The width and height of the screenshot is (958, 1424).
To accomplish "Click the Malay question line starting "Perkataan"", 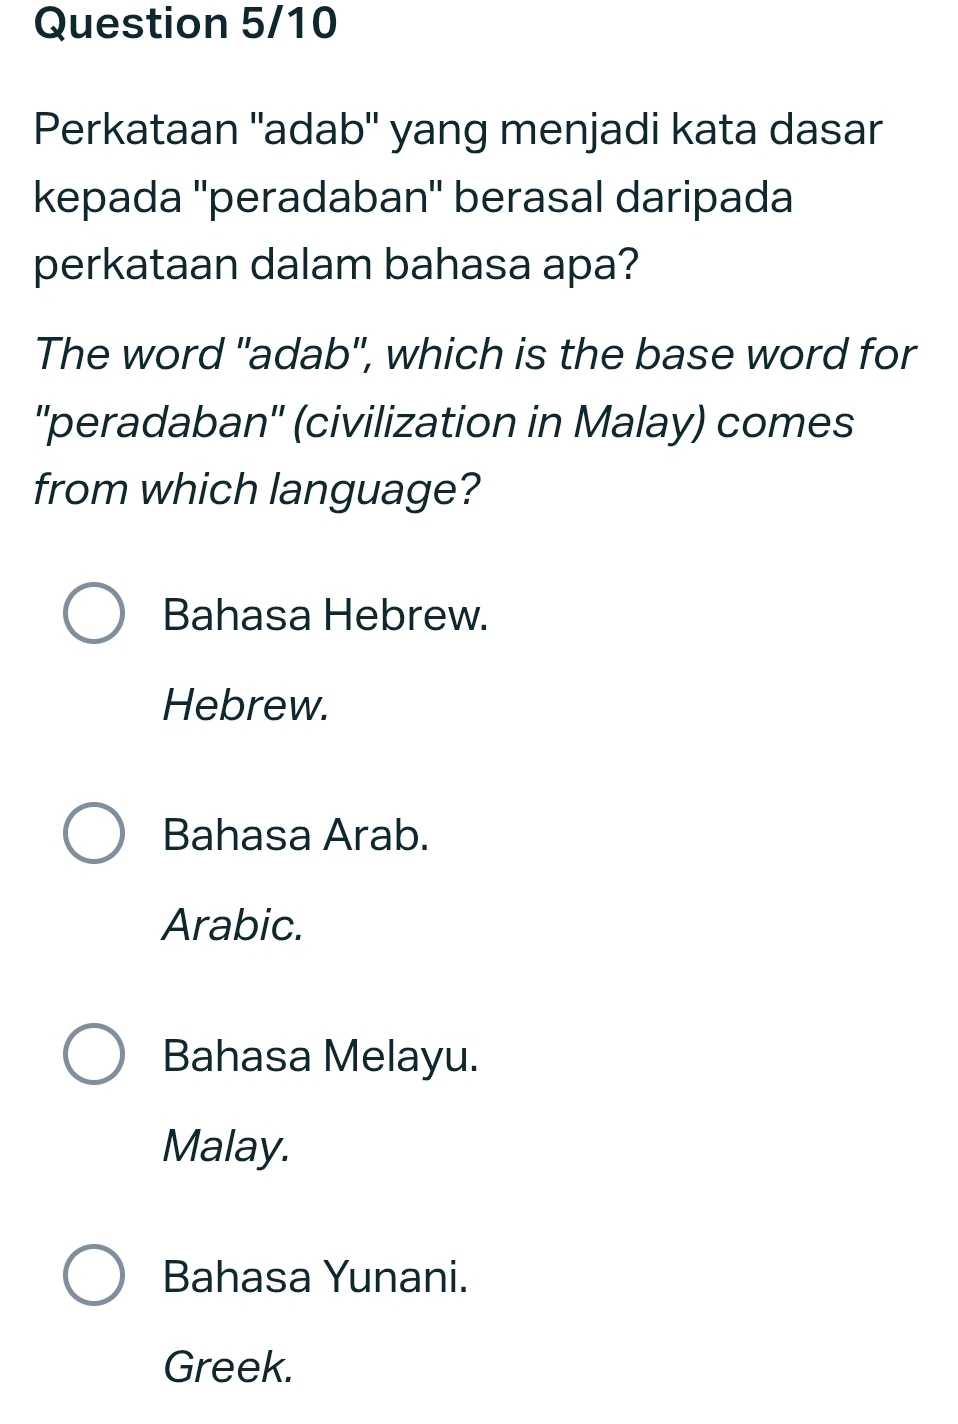I will [x=458, y=129].
